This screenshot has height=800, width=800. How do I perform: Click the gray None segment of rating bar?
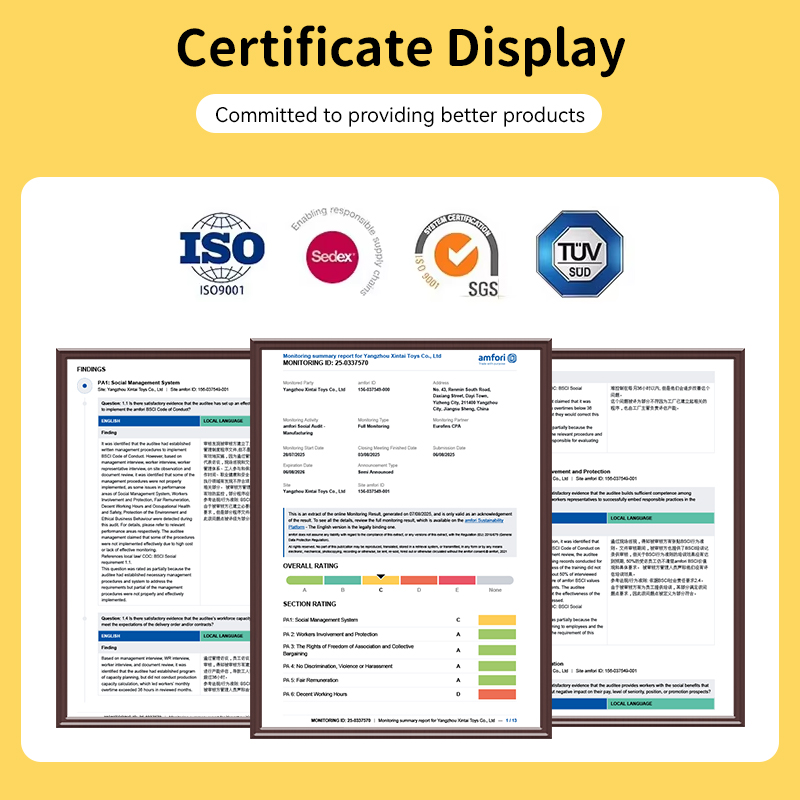(495, 580)
